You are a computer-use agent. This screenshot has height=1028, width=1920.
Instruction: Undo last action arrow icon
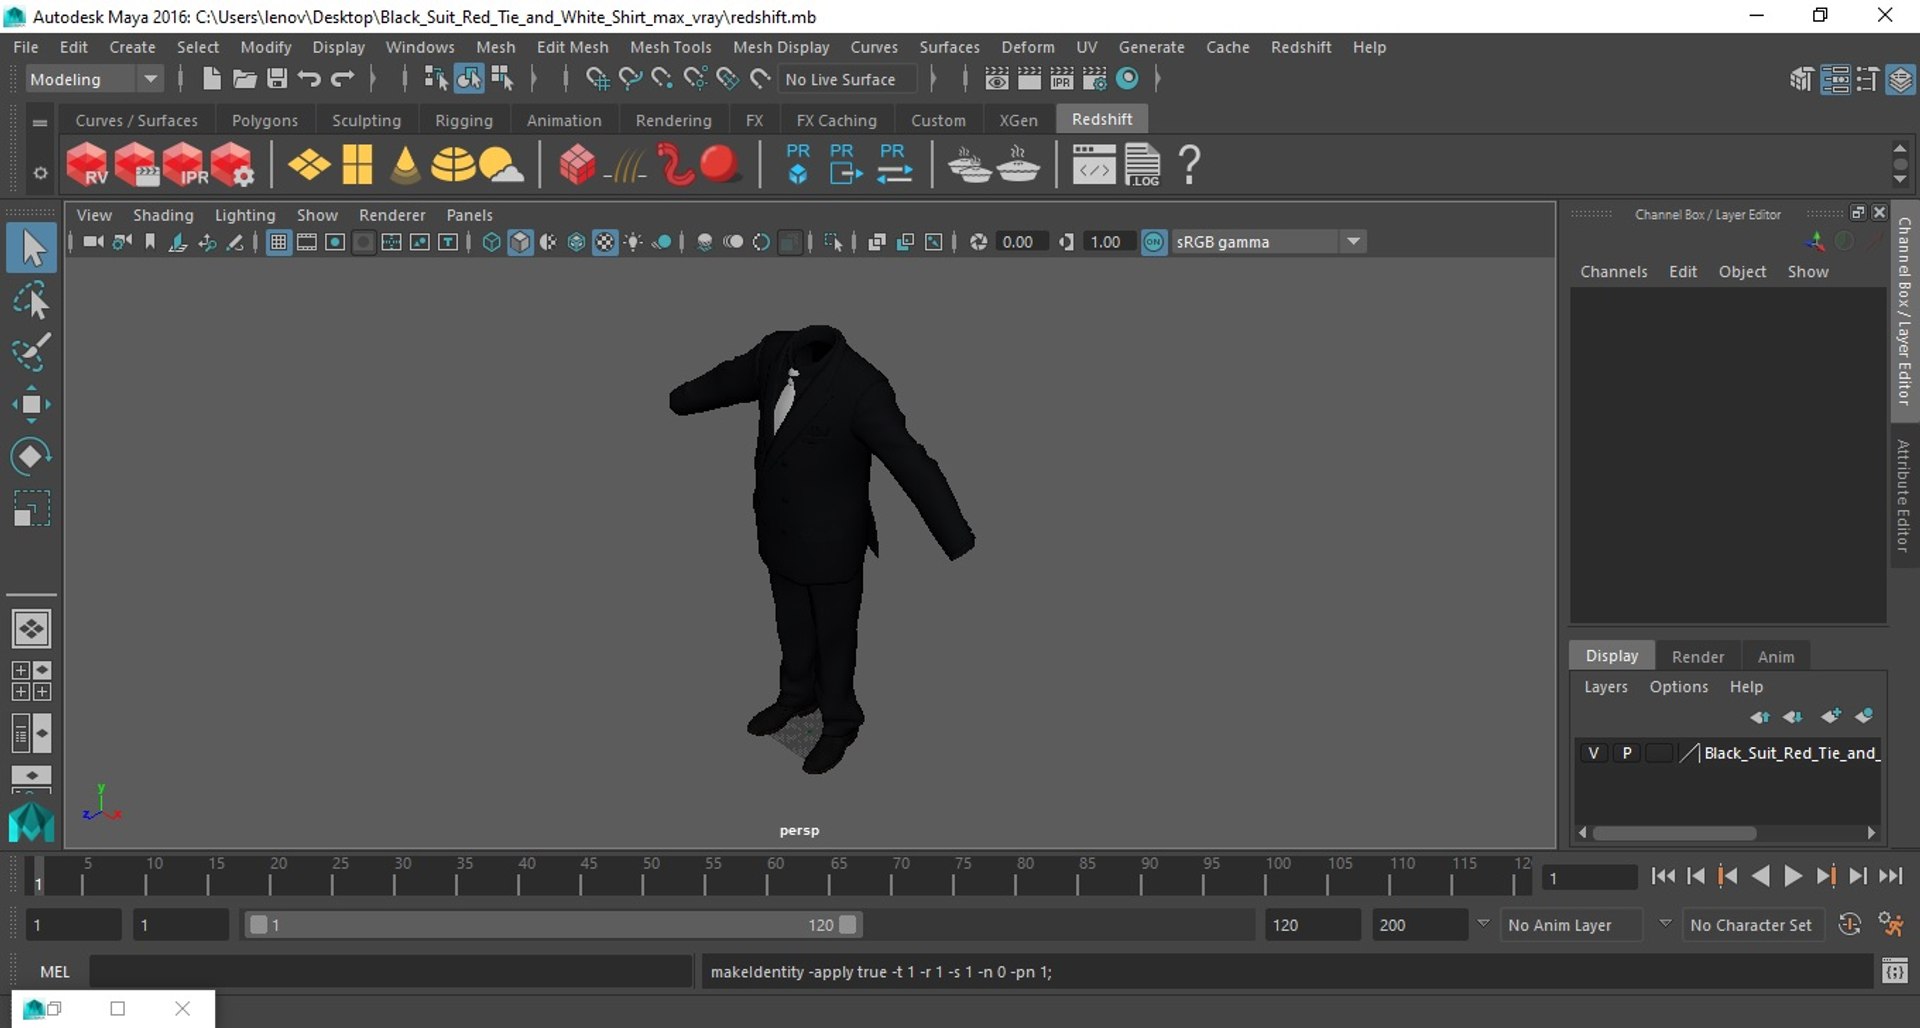click(x=310, y=79)
